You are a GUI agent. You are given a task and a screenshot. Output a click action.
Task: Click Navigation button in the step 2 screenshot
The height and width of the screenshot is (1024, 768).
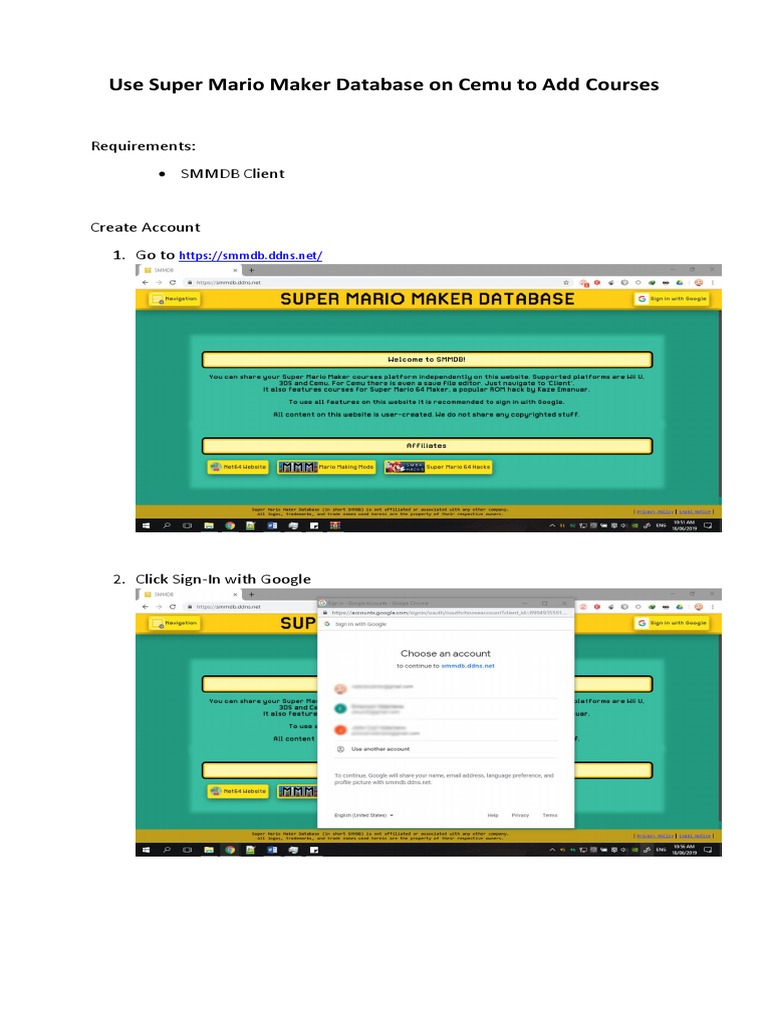tap(174, 623)
